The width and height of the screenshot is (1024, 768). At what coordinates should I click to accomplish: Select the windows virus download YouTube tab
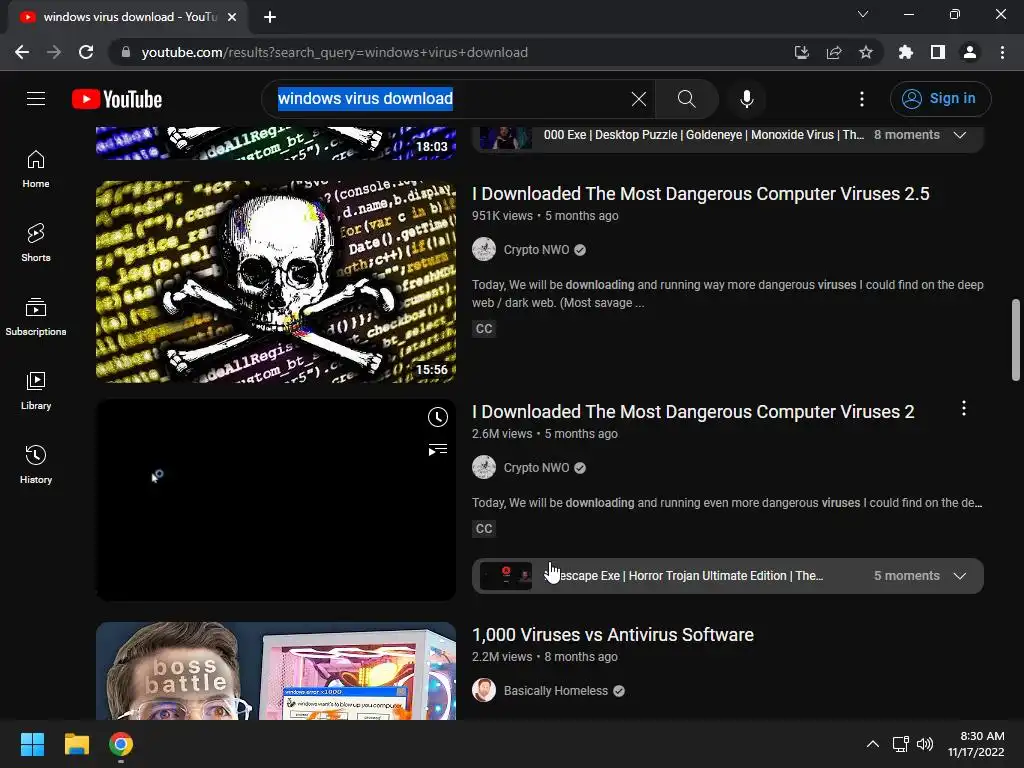click(127, 17)
